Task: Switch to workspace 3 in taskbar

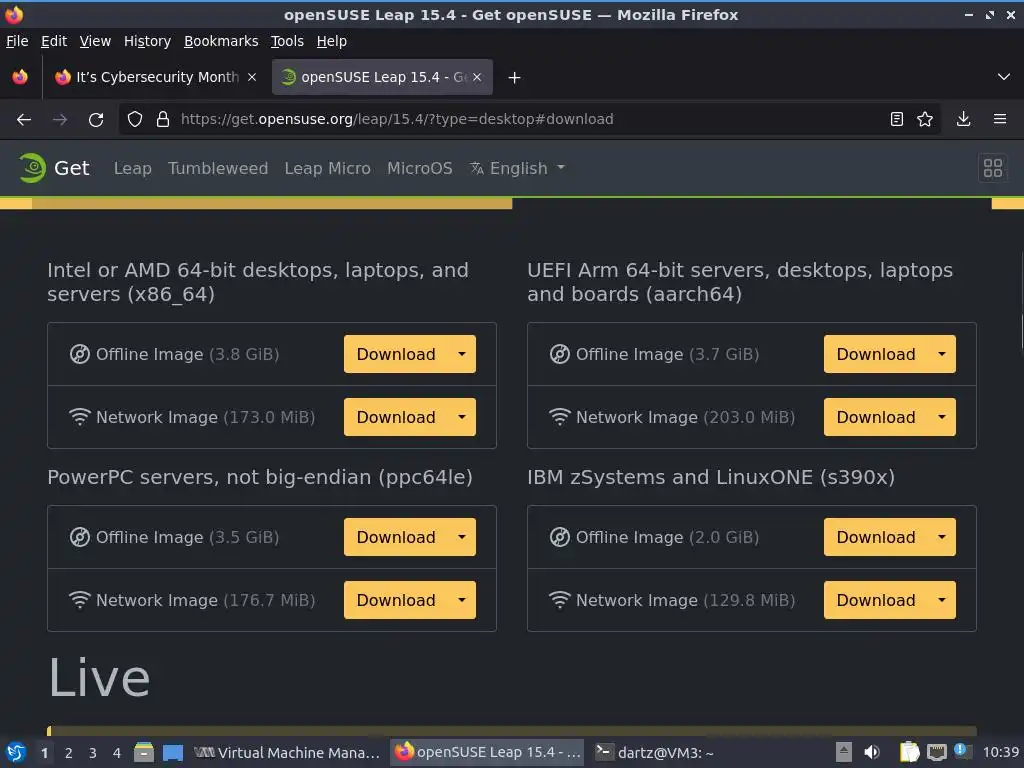Action: coord(93,753)
